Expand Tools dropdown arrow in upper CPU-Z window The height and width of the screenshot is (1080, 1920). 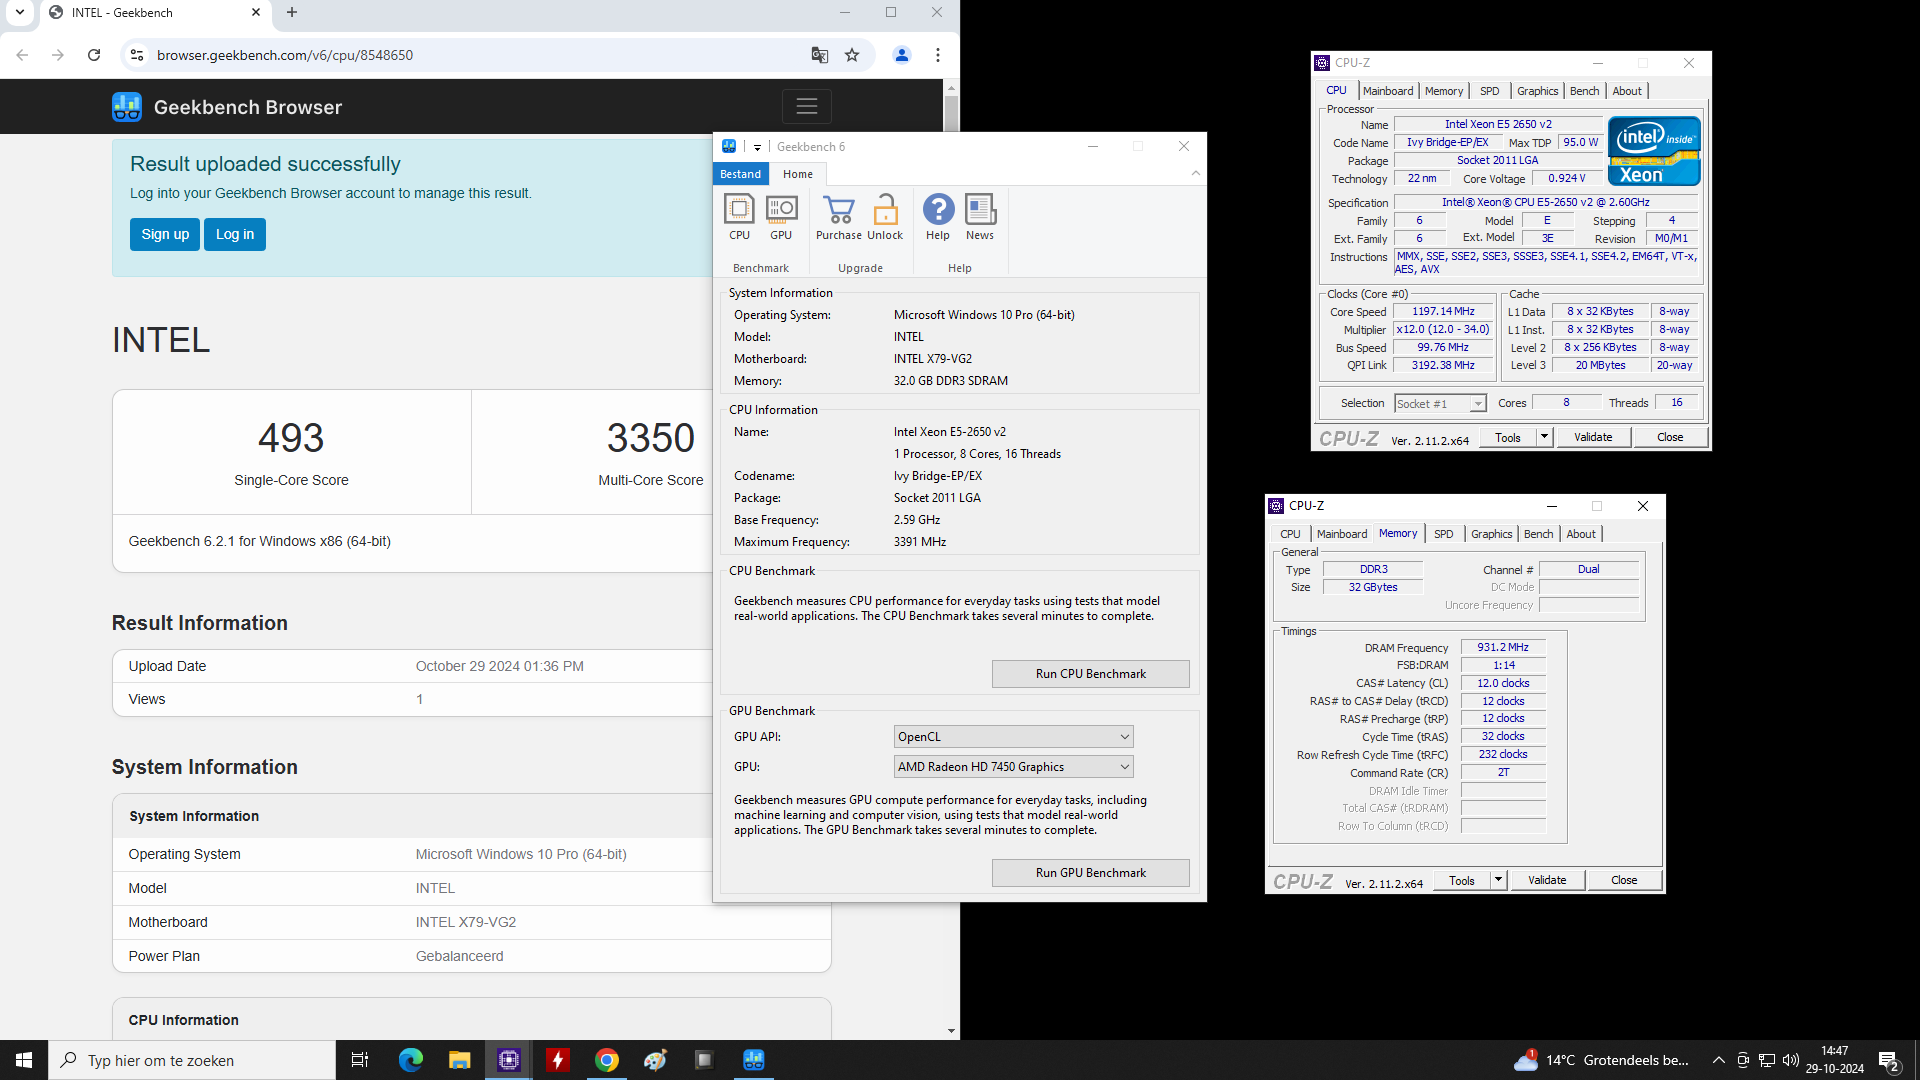pyautogui.click(x=1544, y=437)
